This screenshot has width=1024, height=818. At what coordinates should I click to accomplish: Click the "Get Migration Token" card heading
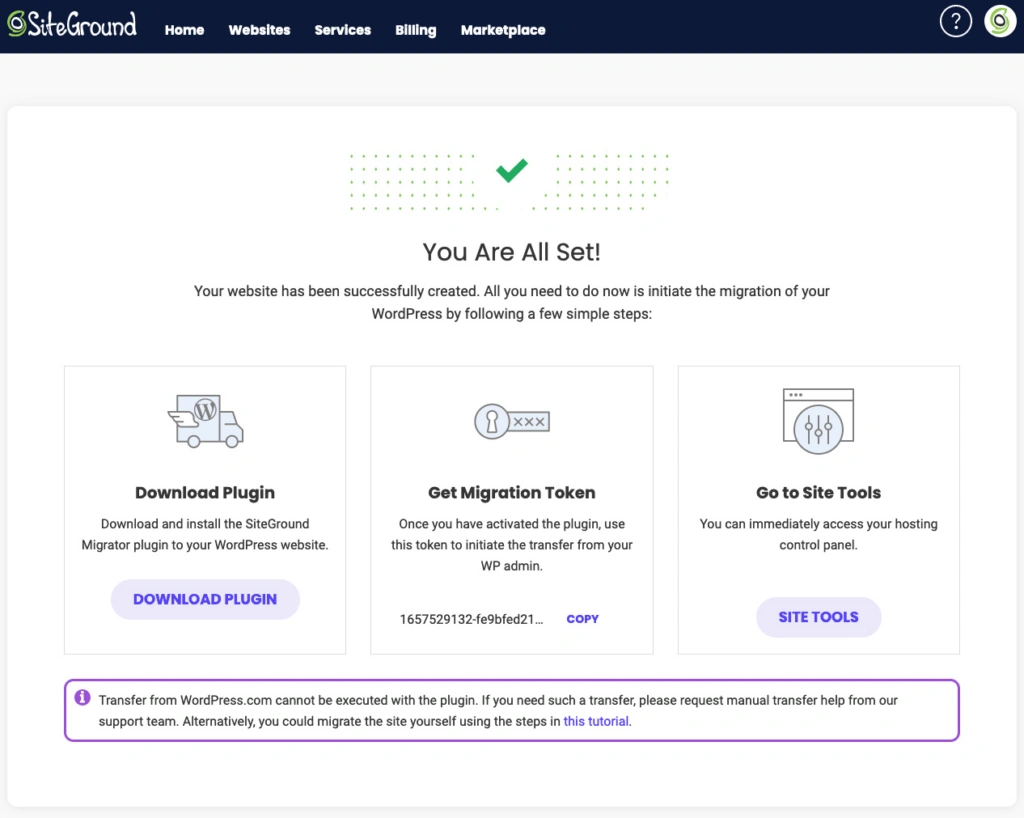(x=511, y=493)
